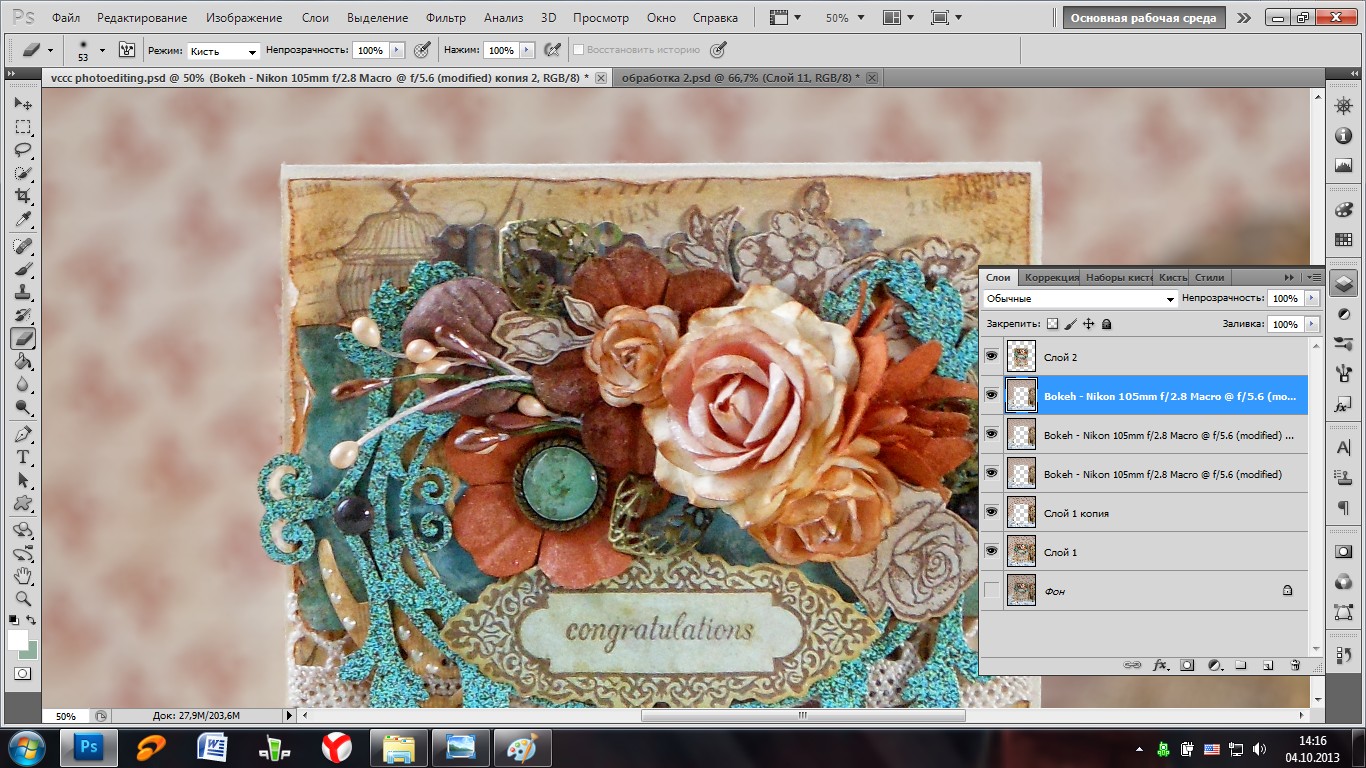Enable the Восстановить историю checkbox
This screenshot has height=768, width=1366.
point(578,50)
